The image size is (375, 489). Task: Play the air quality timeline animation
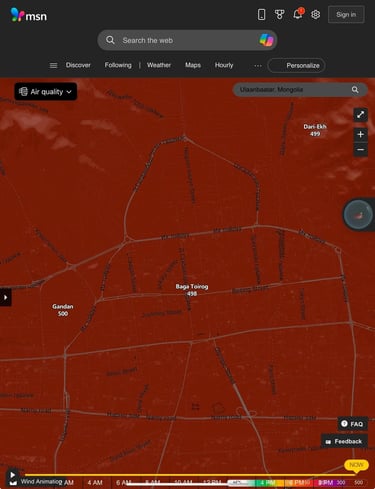pos(12,474)
